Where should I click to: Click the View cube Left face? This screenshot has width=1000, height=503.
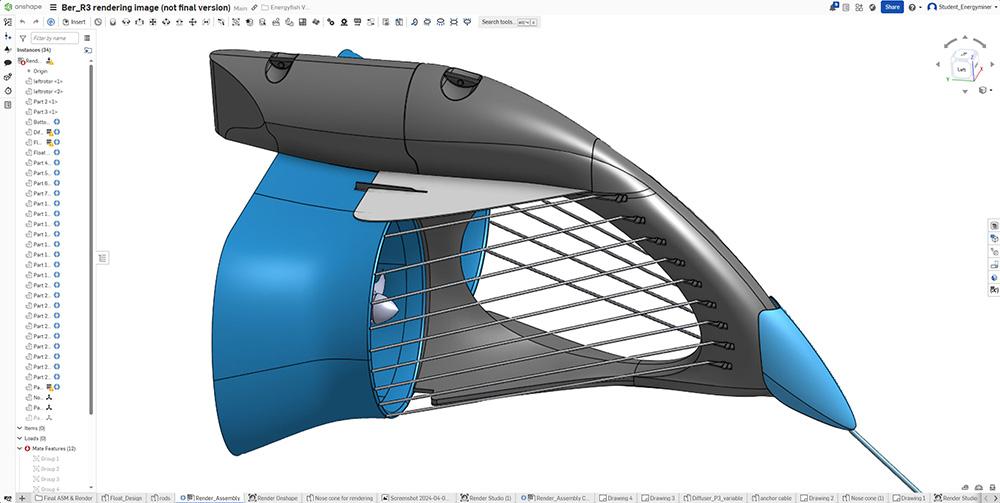(x=961, y=69)
